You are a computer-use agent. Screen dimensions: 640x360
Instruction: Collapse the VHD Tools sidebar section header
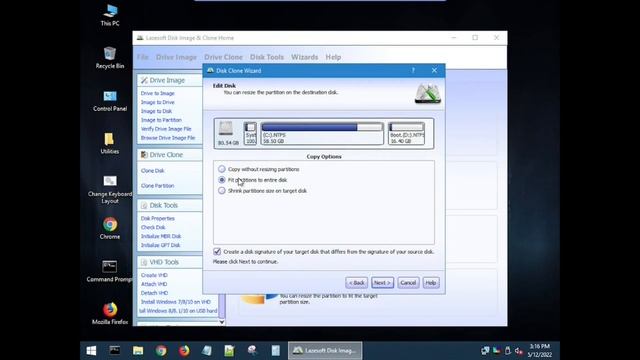(x=170, y=262)
